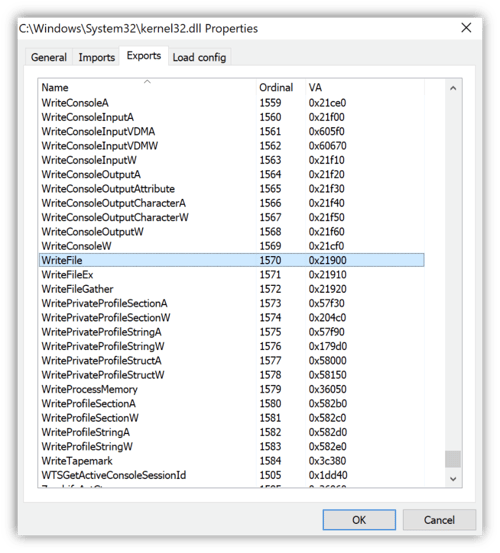The image size is (500, 553).
Task: Sort by the Name column header
Action: tap(147, 87)
